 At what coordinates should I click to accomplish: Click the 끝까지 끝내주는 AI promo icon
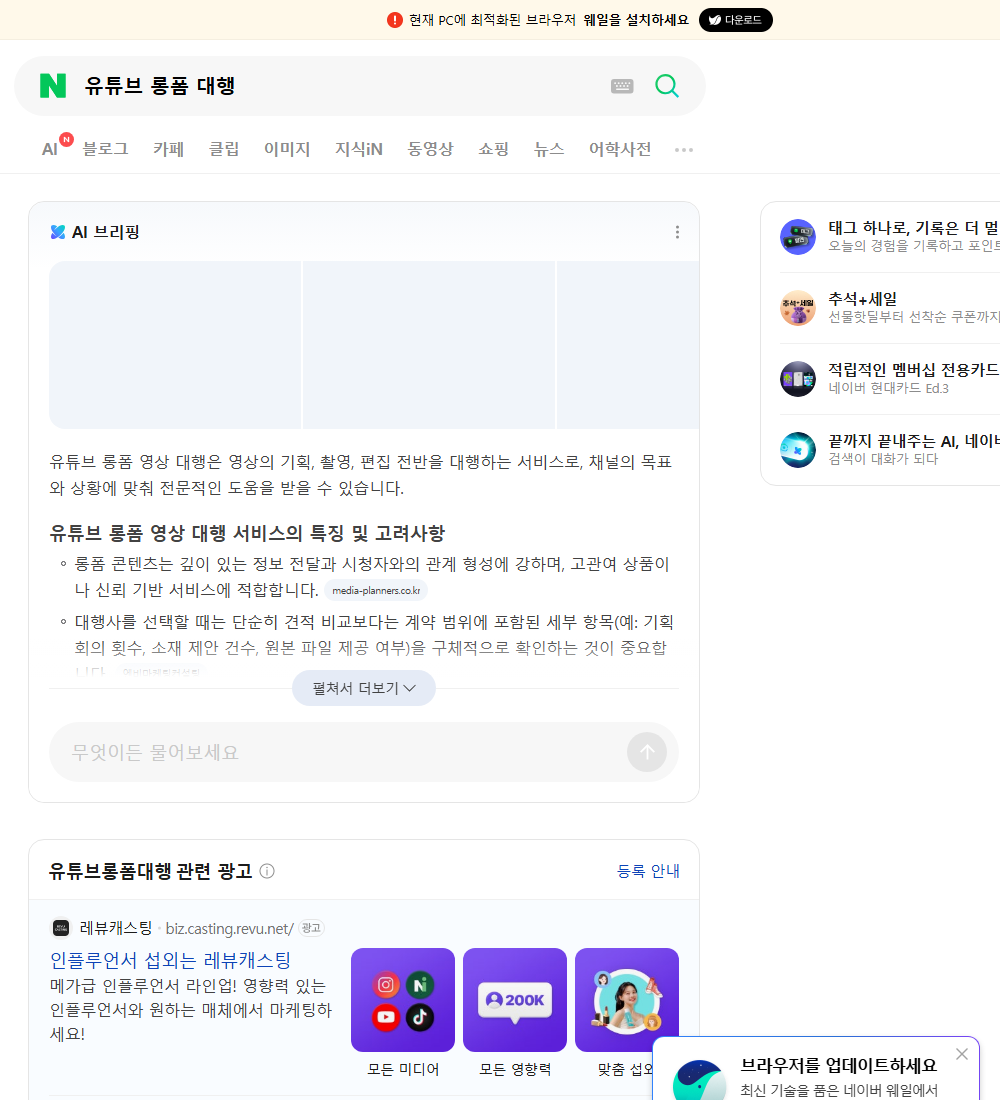pyautogui.click(x=798, y=450)
